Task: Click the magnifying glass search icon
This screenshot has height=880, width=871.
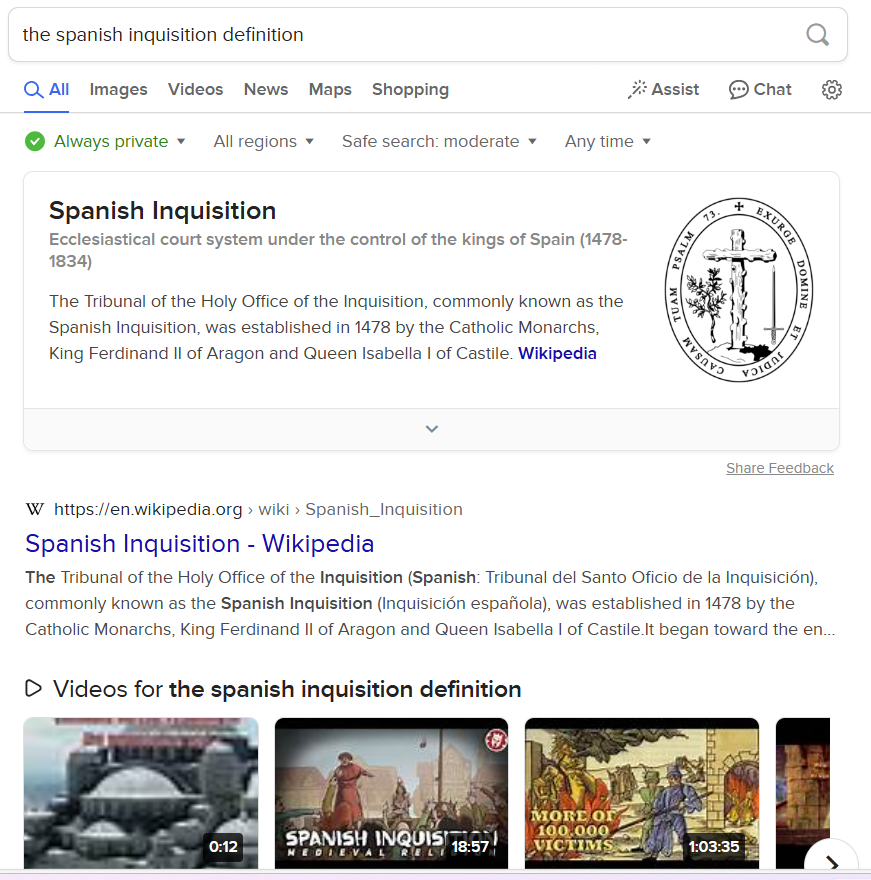Action: 817,35
